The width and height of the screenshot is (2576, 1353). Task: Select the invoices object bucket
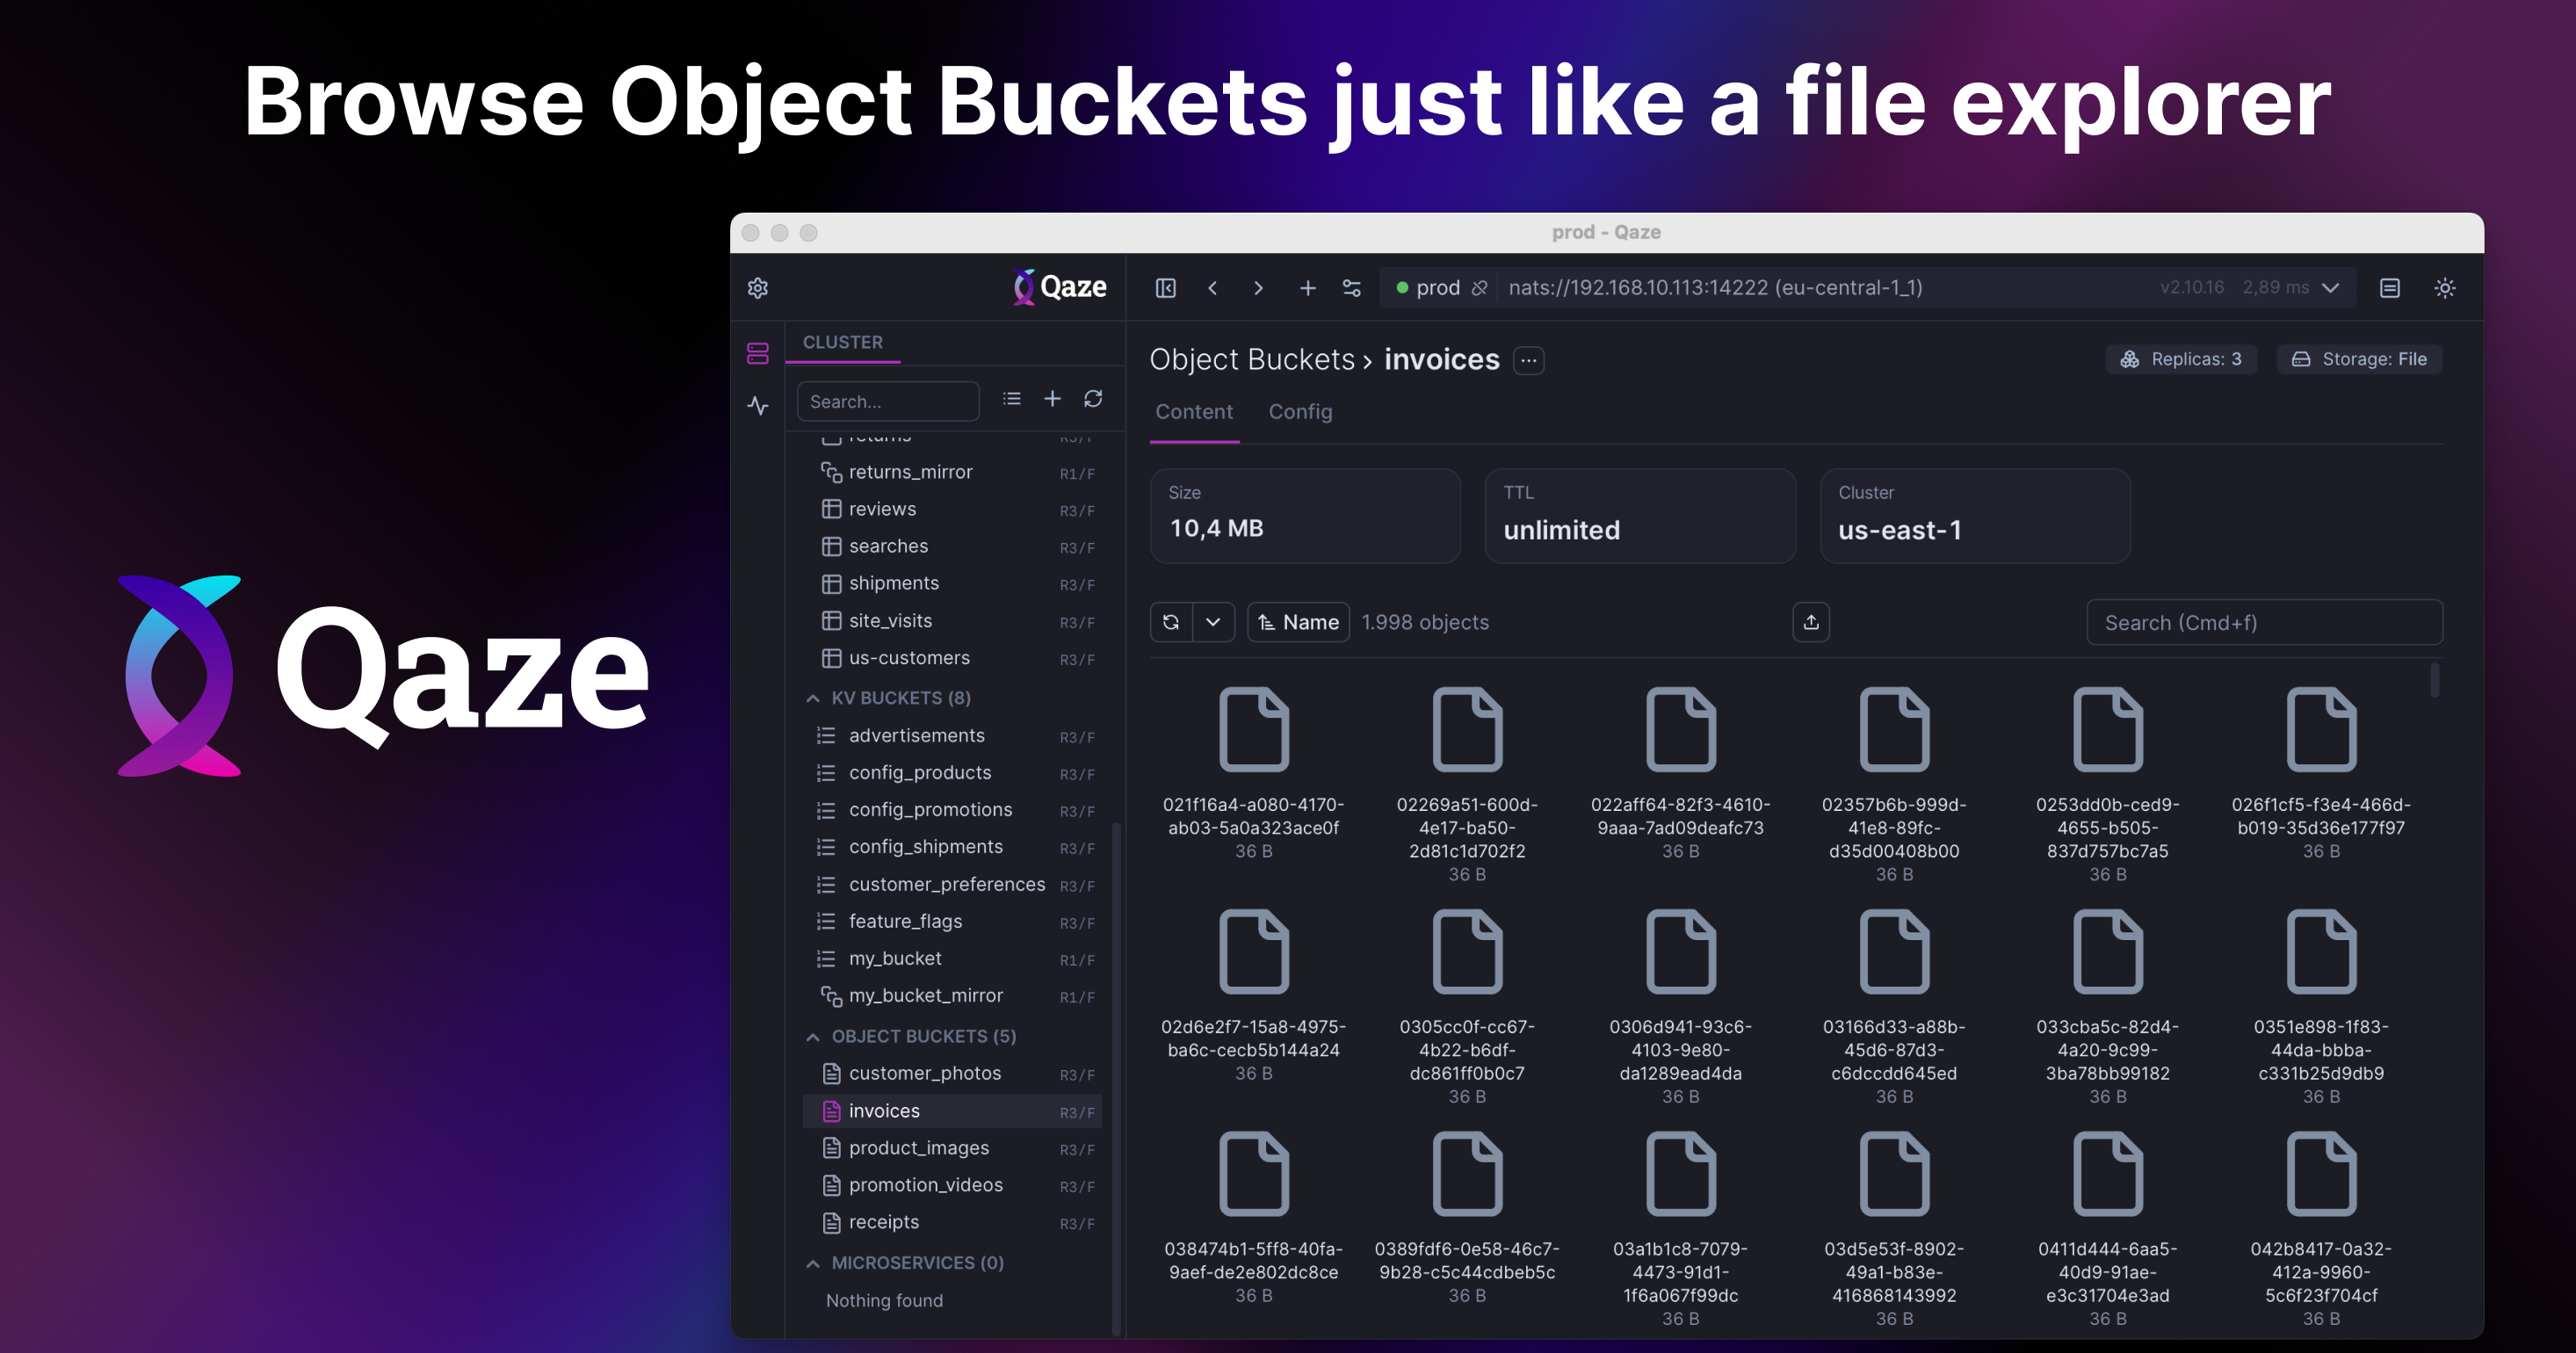952,1111
